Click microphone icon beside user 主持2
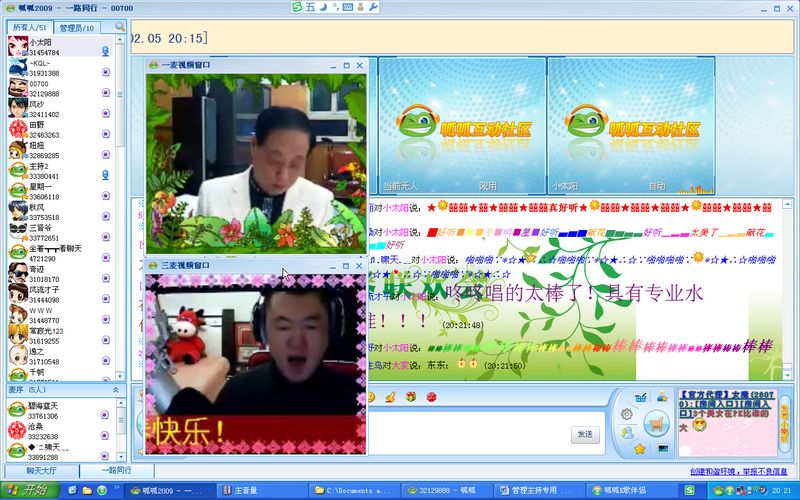Image resolution: width=800 pixels, height=500 pixels. click(106, 175)
